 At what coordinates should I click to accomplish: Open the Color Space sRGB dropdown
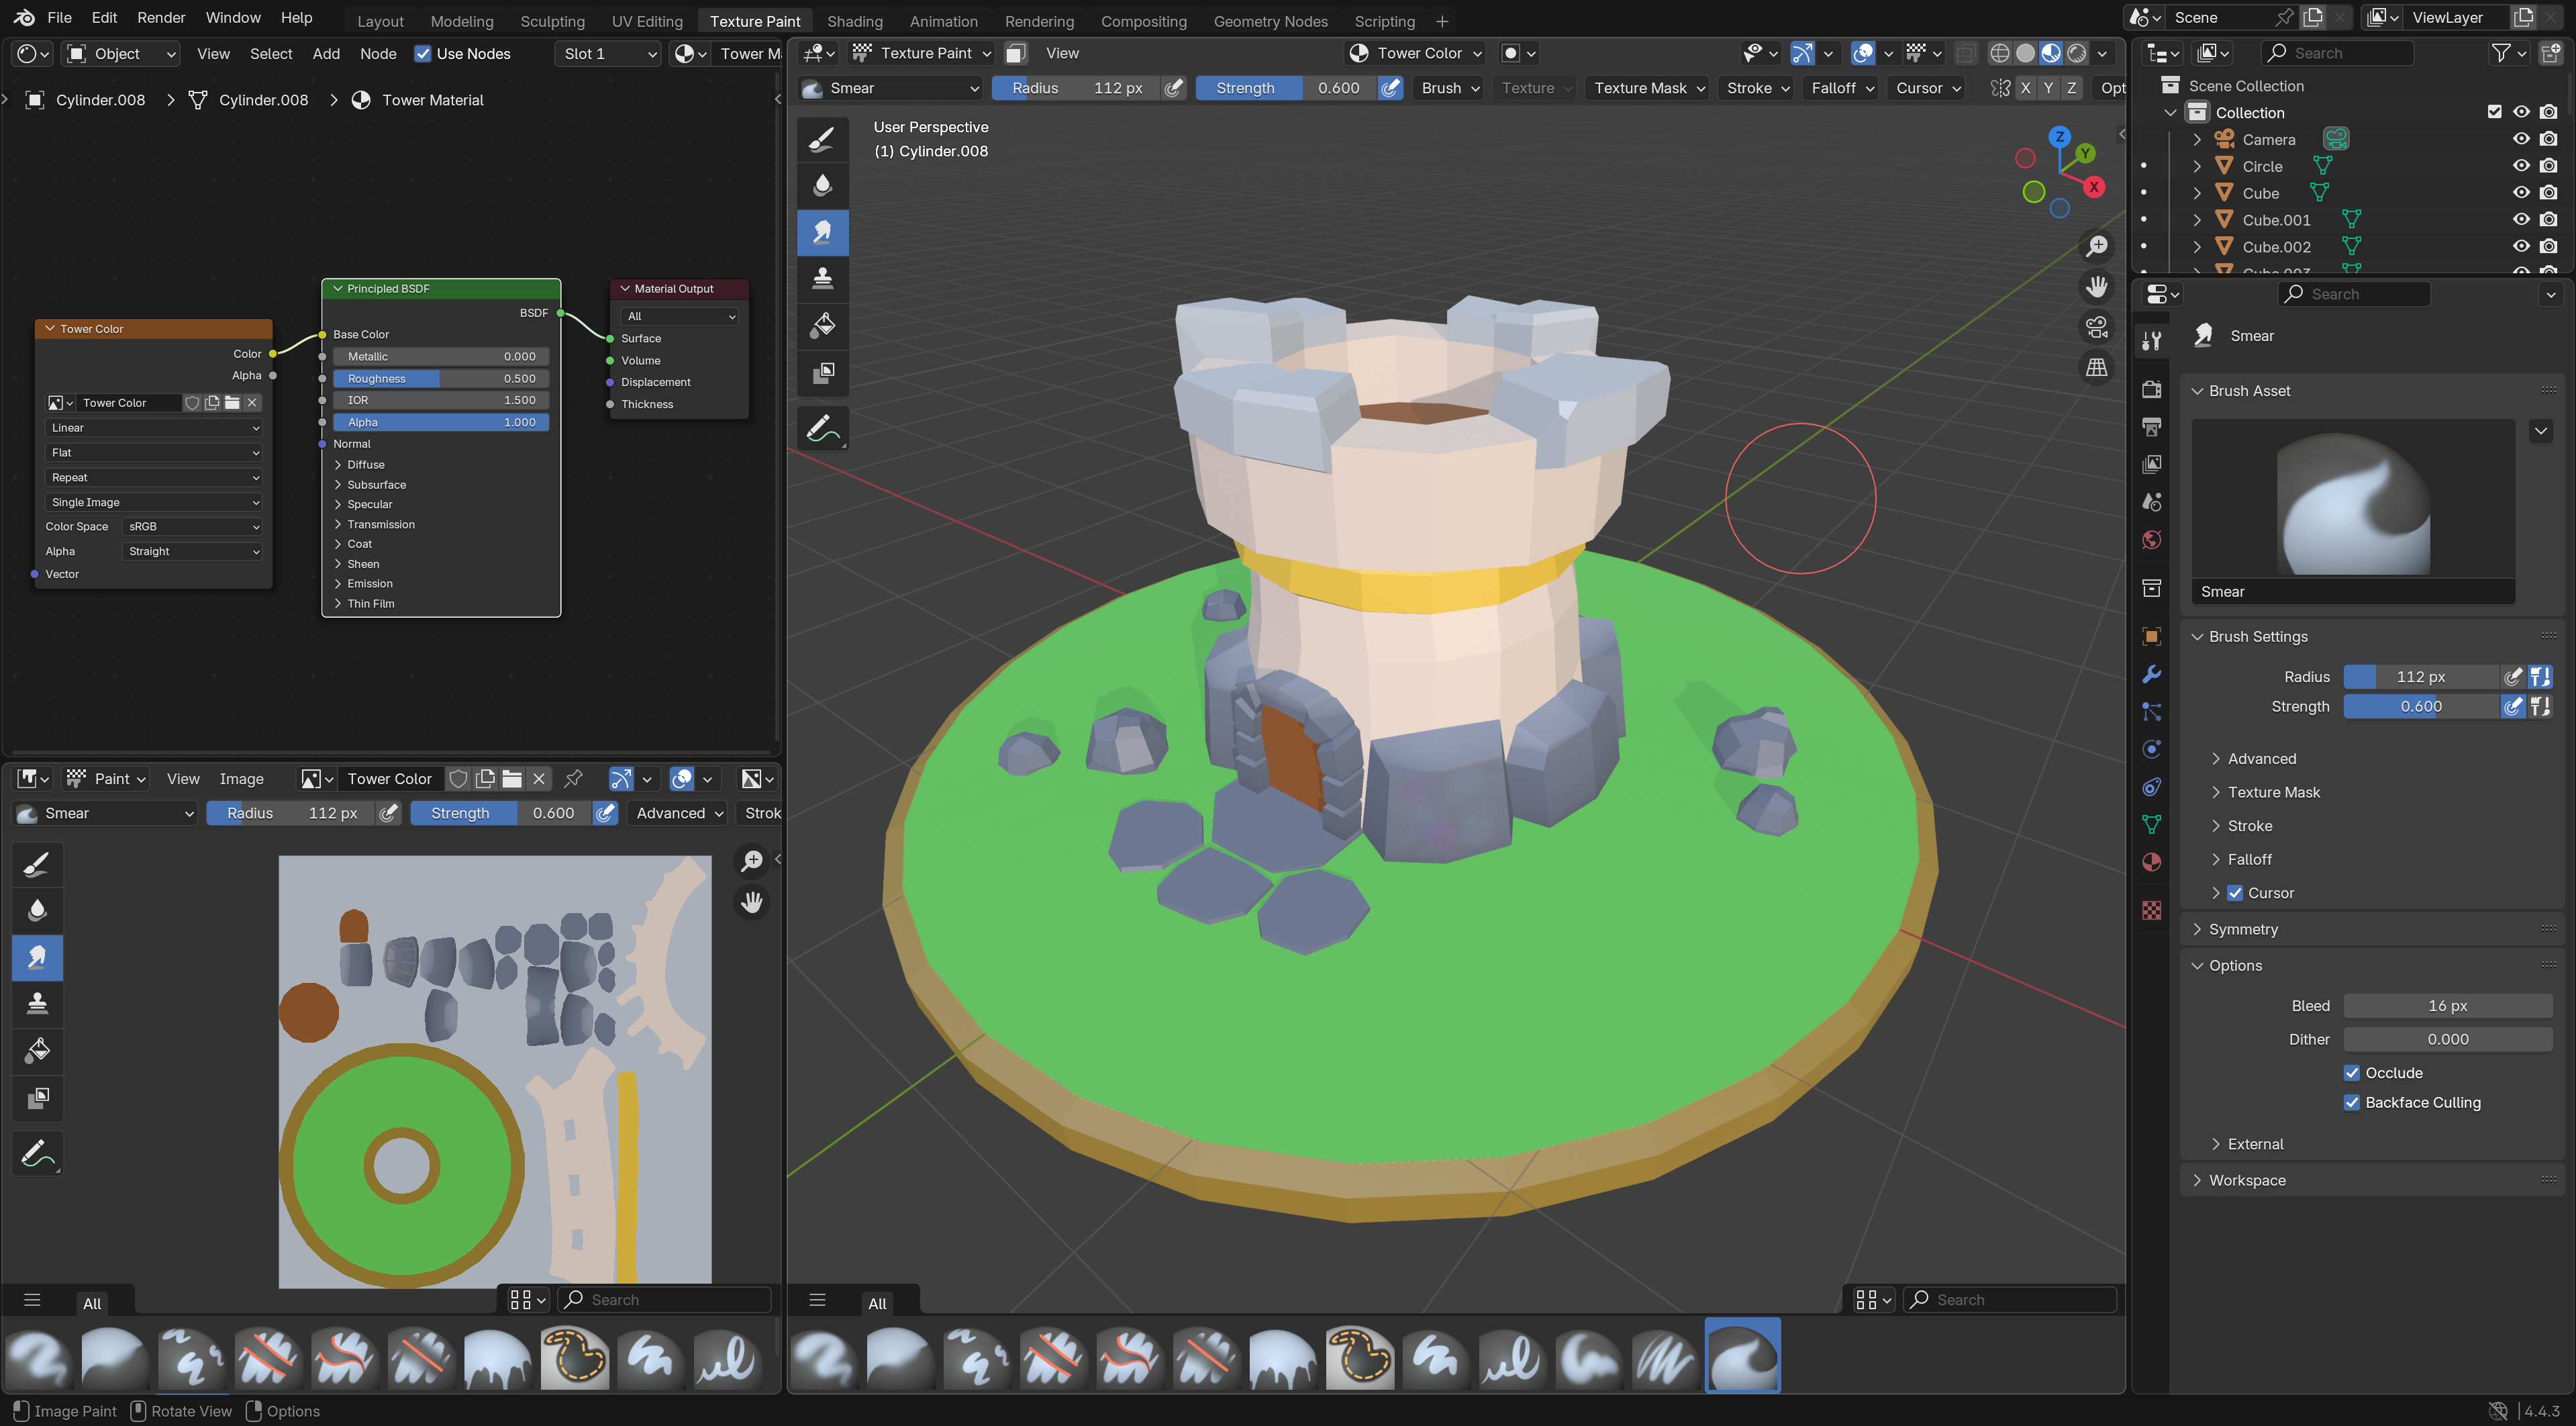click(192, 526)
